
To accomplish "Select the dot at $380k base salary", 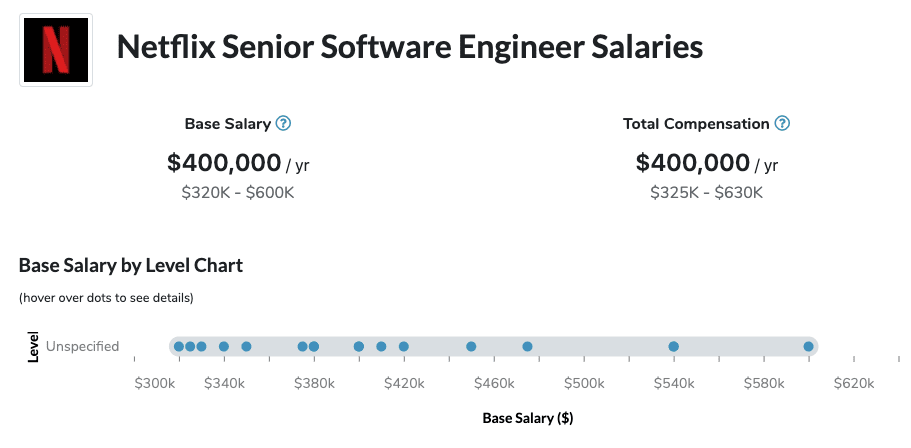I will point(314,347).
